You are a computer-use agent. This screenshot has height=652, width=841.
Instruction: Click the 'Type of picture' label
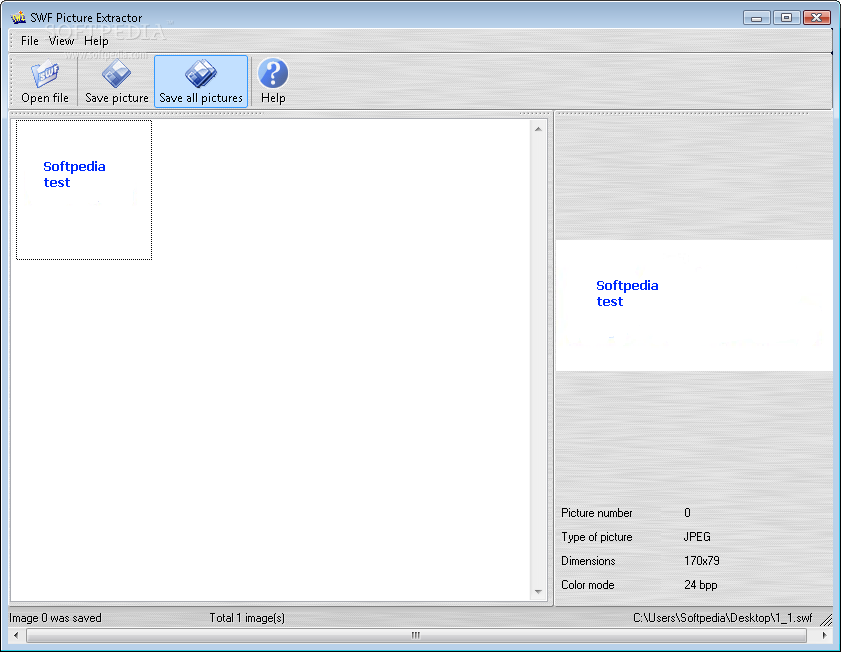tap(596, 537)
